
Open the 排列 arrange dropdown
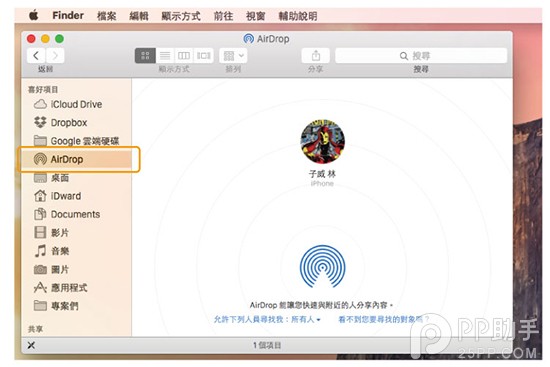click(233, 55)
